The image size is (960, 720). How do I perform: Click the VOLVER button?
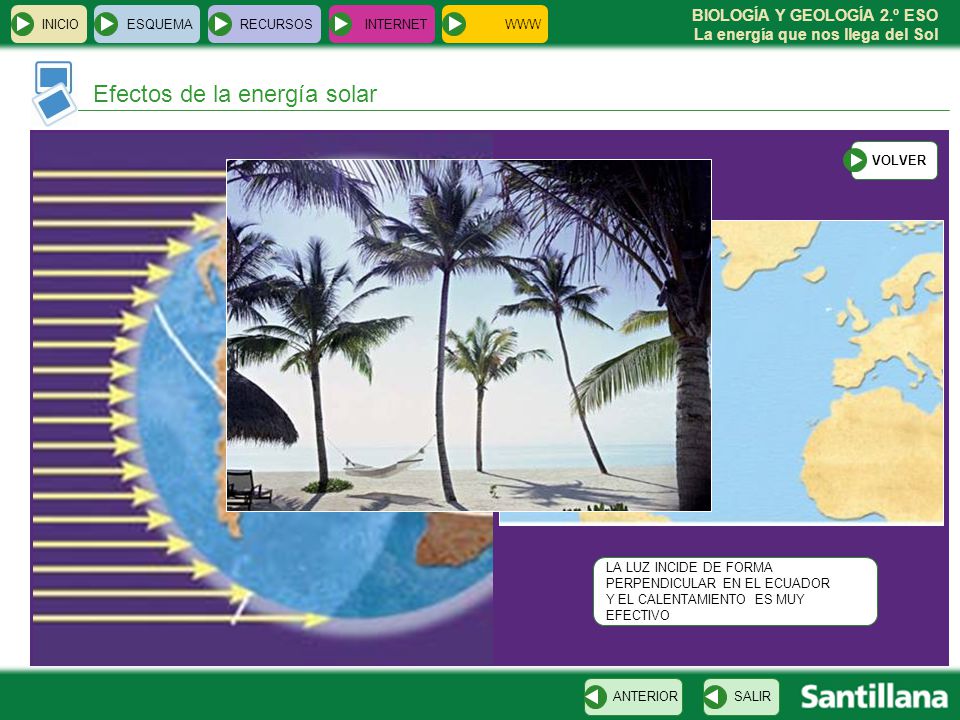(x=891, y=160)
